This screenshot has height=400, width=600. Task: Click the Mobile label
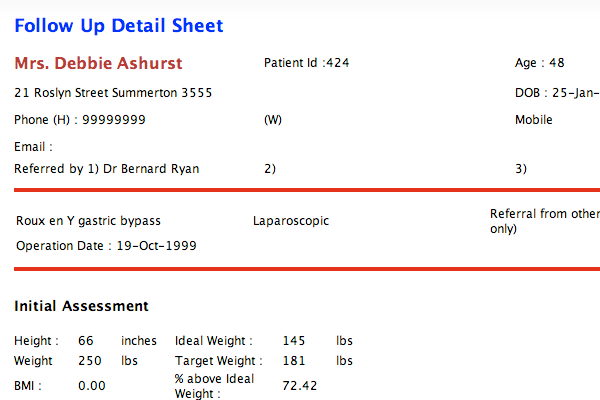tap(533, 120)
